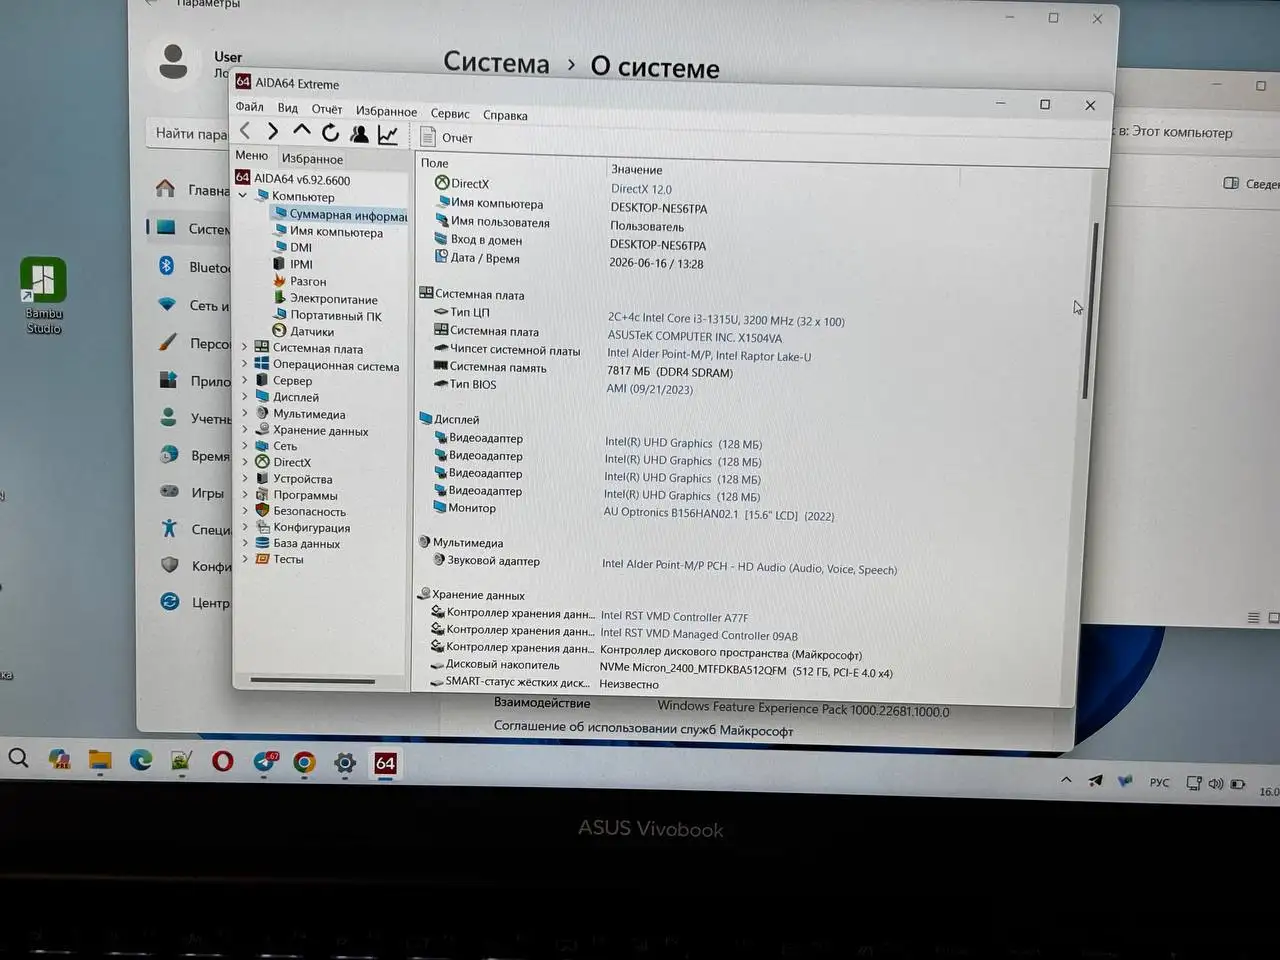This screenshot has width=1280, height=960.
Task: Switch to the Избранное tab in left panel
Action: pos(312,158)
